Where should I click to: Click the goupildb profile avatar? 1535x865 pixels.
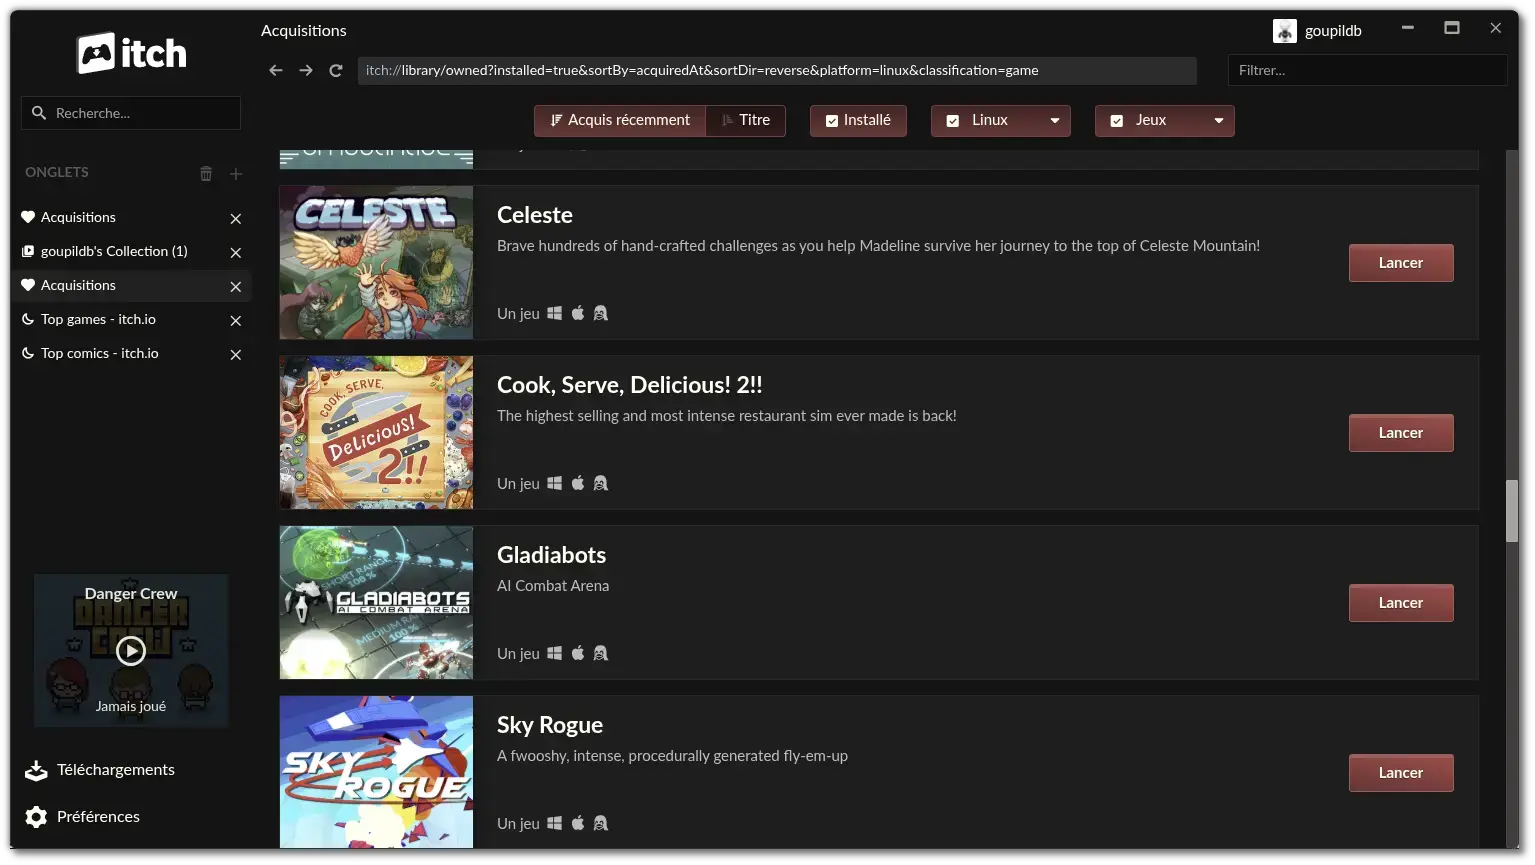click(x=1285, y=31)
